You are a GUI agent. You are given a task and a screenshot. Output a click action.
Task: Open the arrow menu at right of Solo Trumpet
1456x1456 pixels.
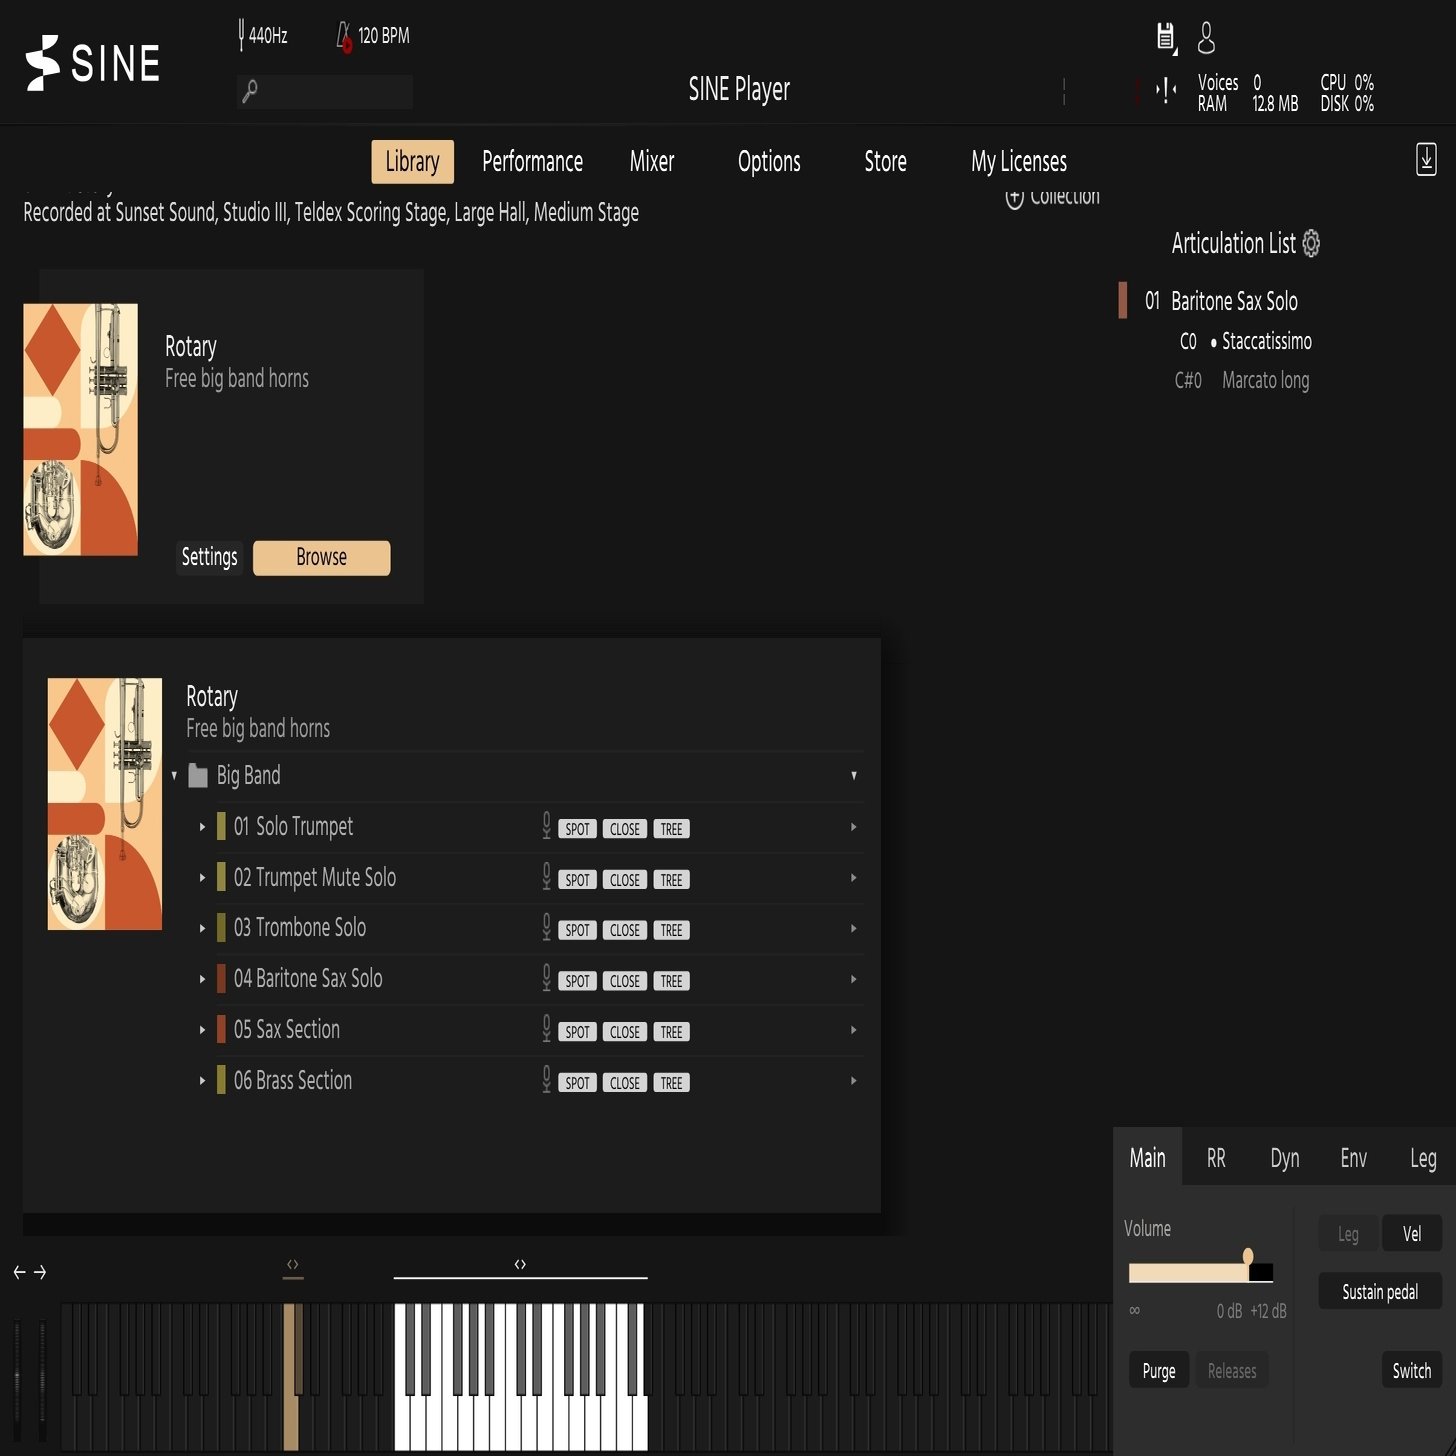[x=854, y=827]
